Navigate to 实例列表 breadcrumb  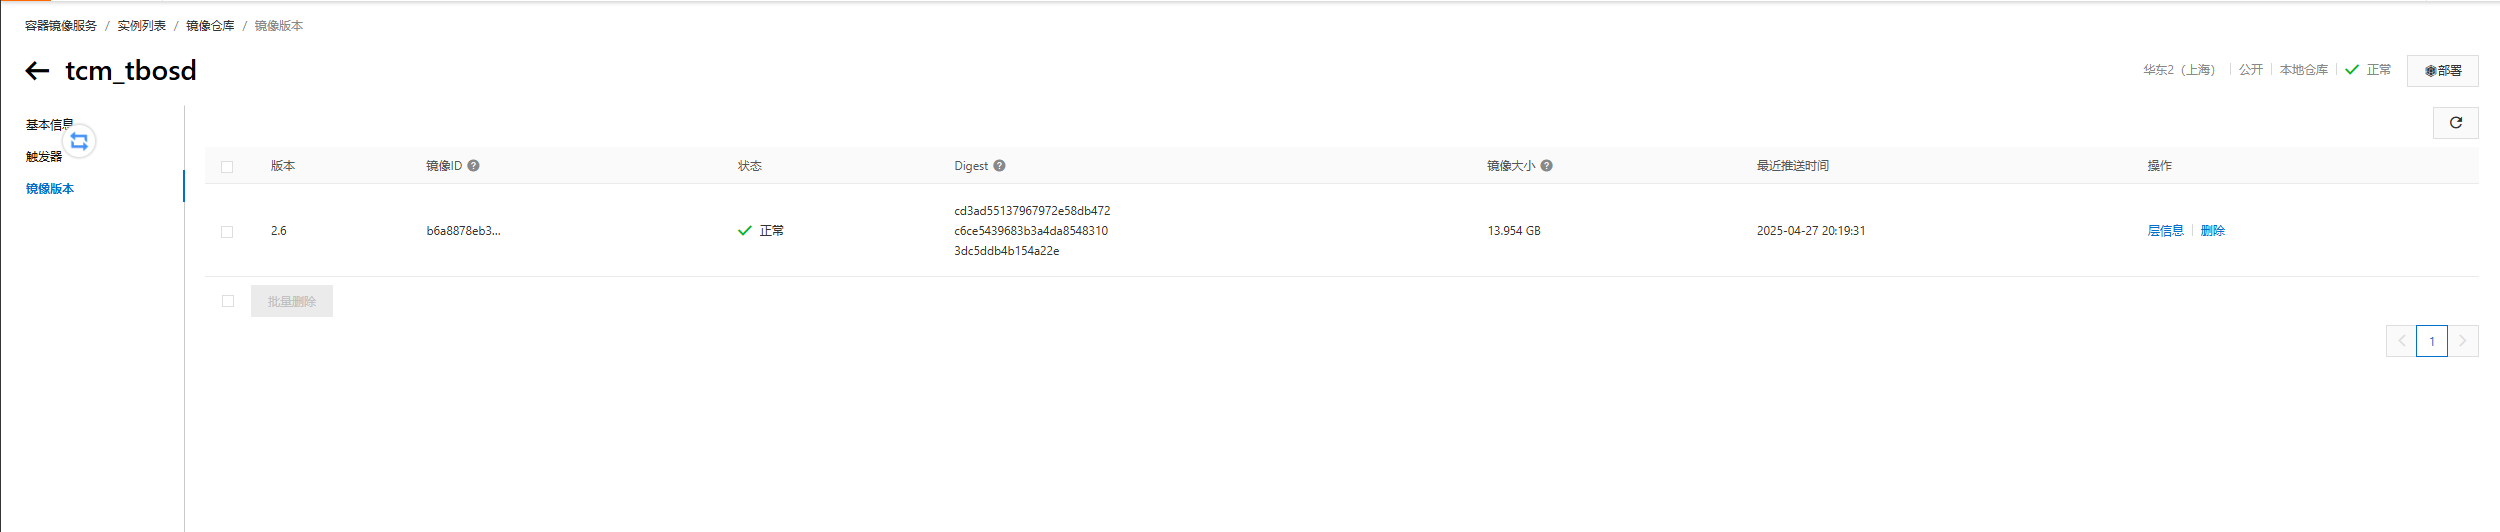click(141, 26)
